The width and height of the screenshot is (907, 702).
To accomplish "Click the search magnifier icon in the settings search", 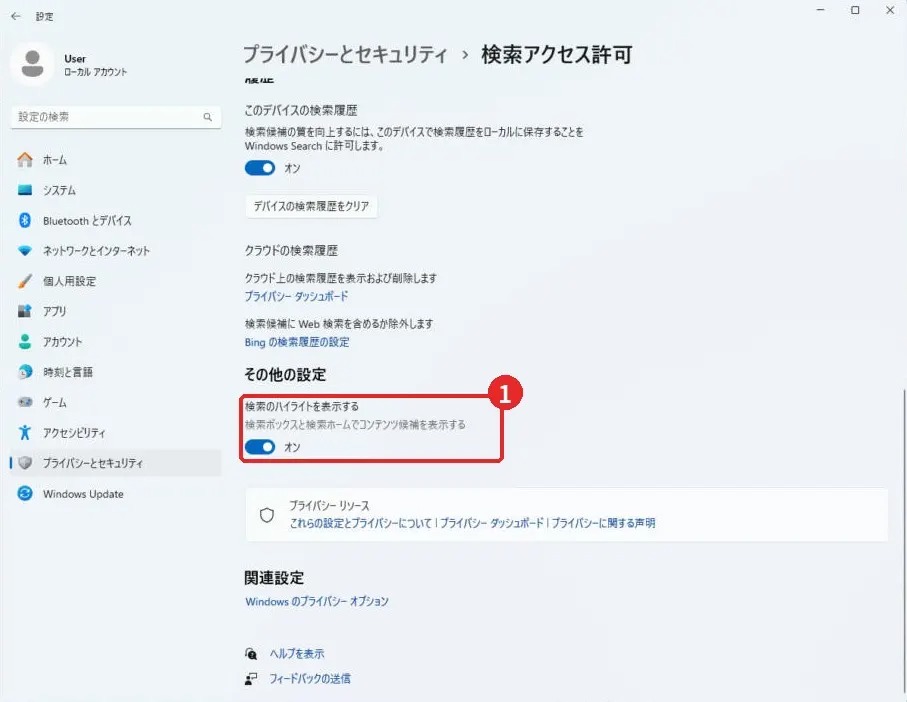I will click(208, 117).
